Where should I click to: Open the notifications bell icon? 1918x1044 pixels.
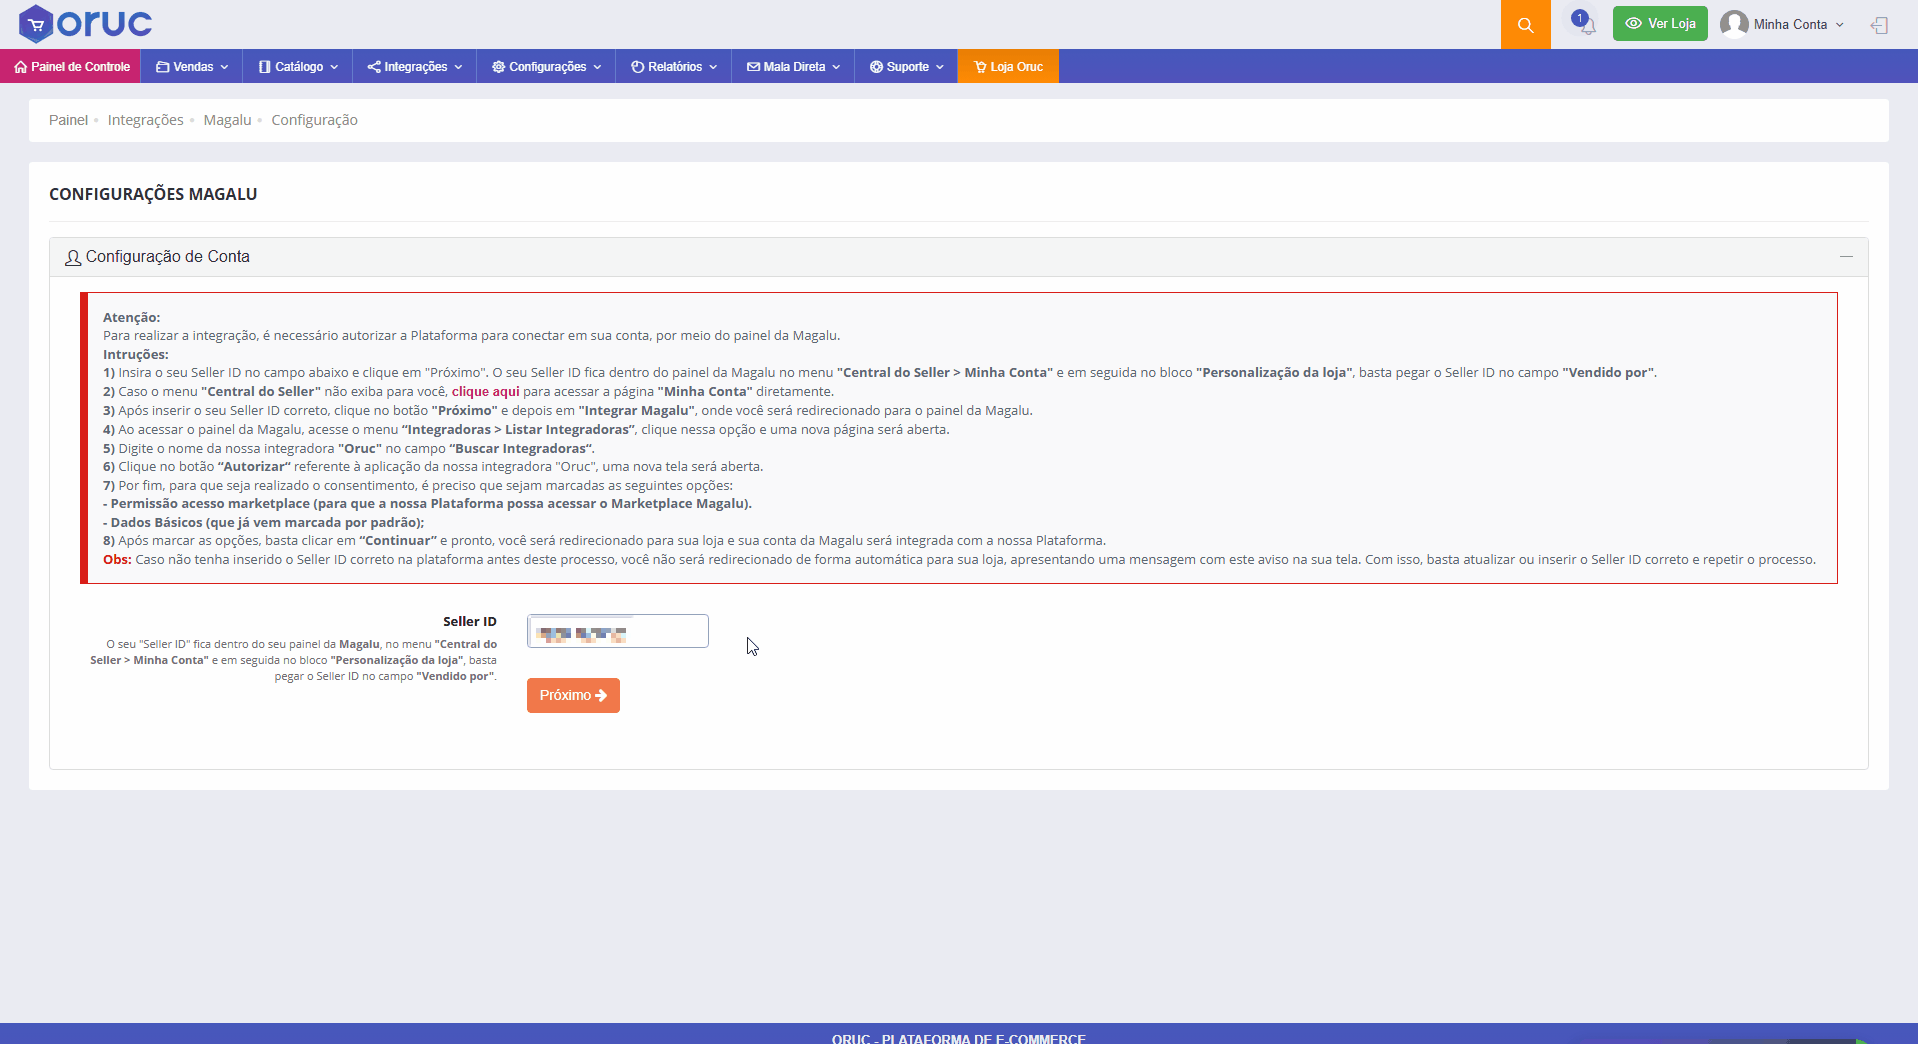coord(1586,25)
